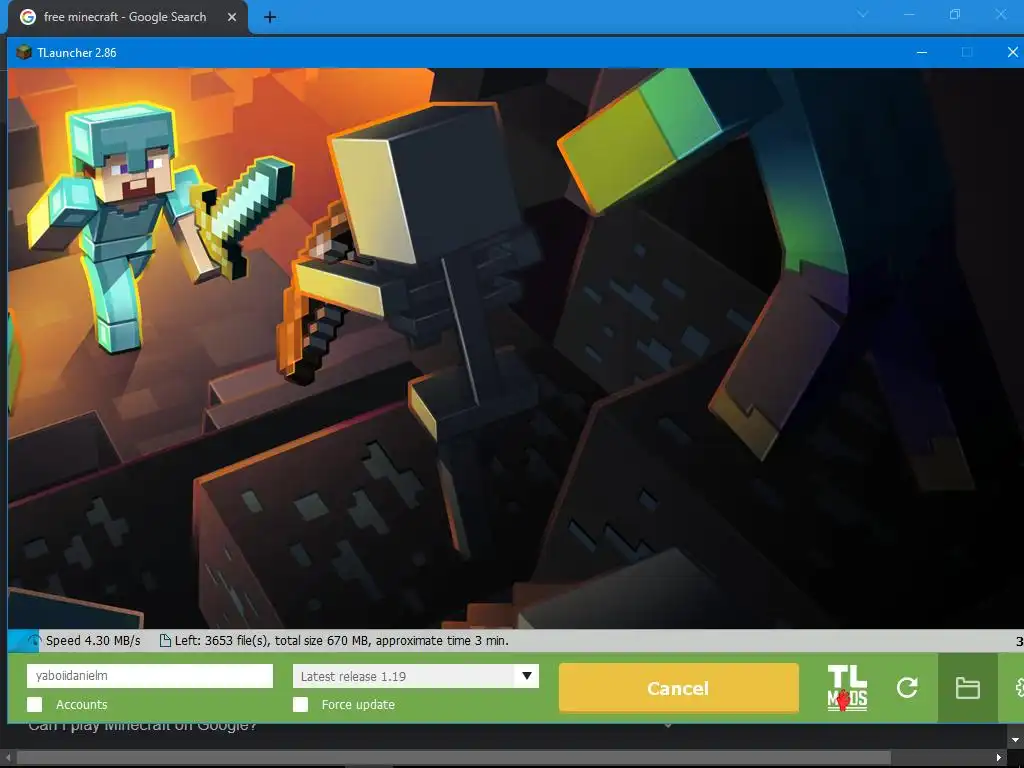This screenshot has width=1024, height=768.
Task: Click the vertical scrollbar down arrow
Action: [1015, 740]
